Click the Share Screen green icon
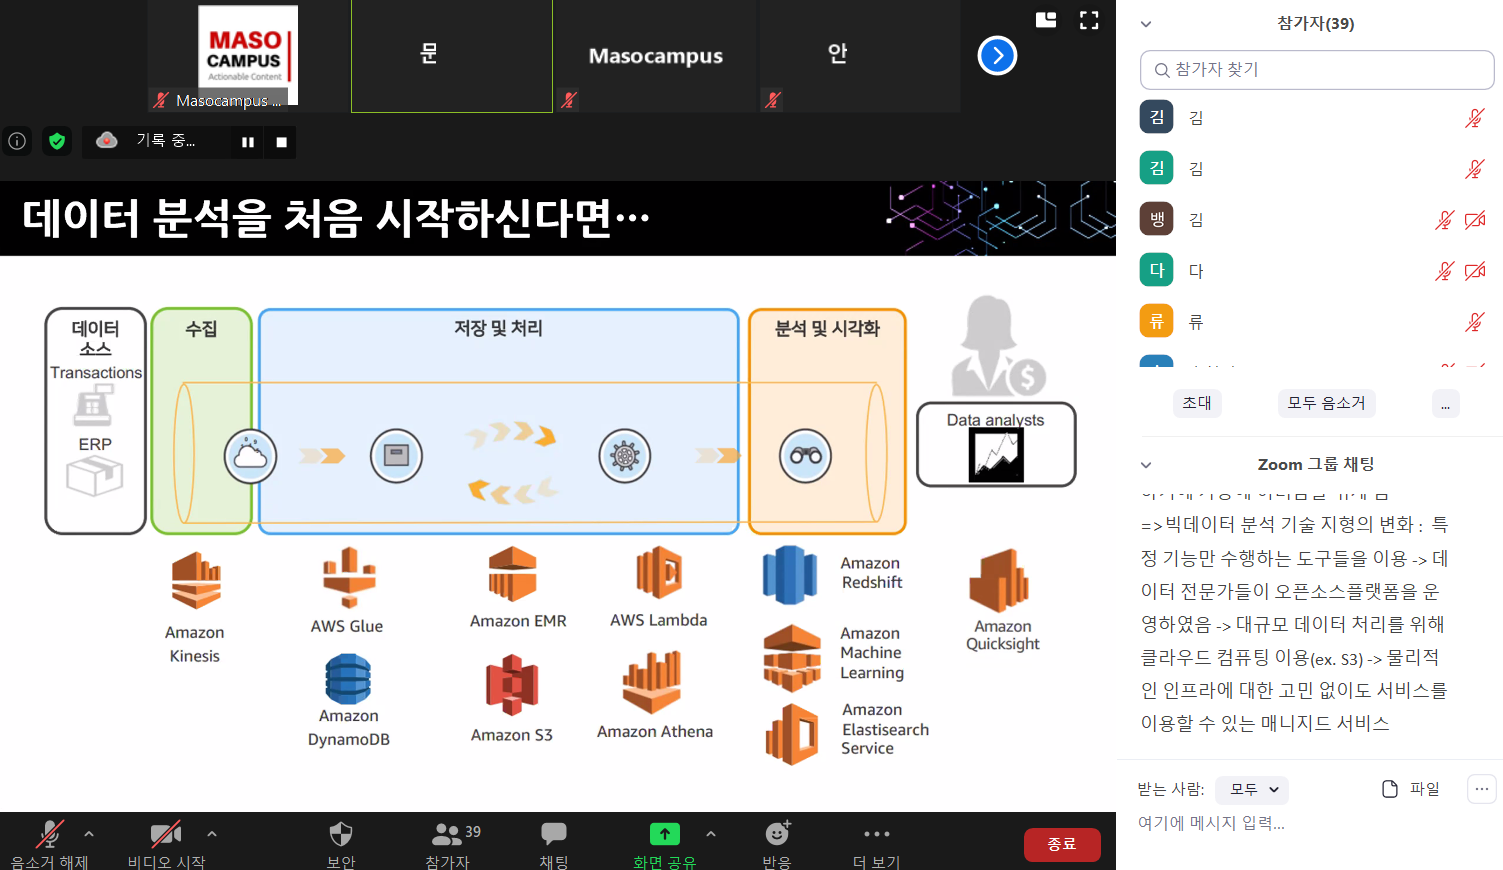Image resolution: width=1503 pixels, height=870 pixels. click(x=664, y=834)
